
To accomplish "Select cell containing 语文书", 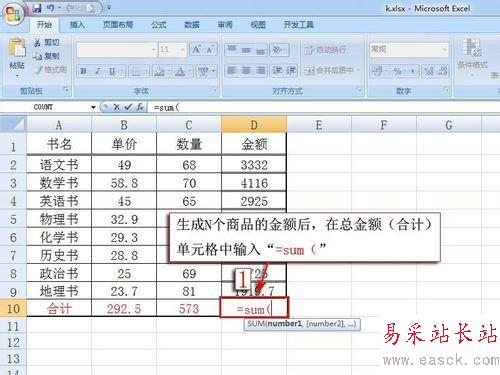I will coord(59,165).
